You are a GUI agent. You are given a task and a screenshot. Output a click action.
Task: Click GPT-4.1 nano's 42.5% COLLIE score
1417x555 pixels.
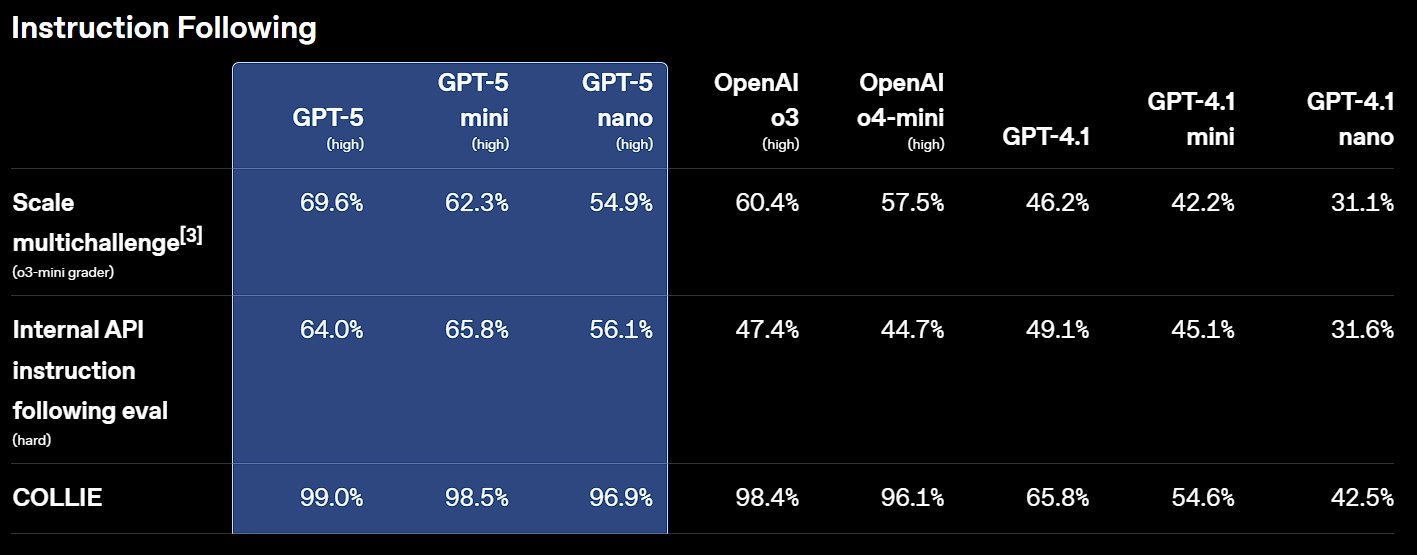(1362, 497)
